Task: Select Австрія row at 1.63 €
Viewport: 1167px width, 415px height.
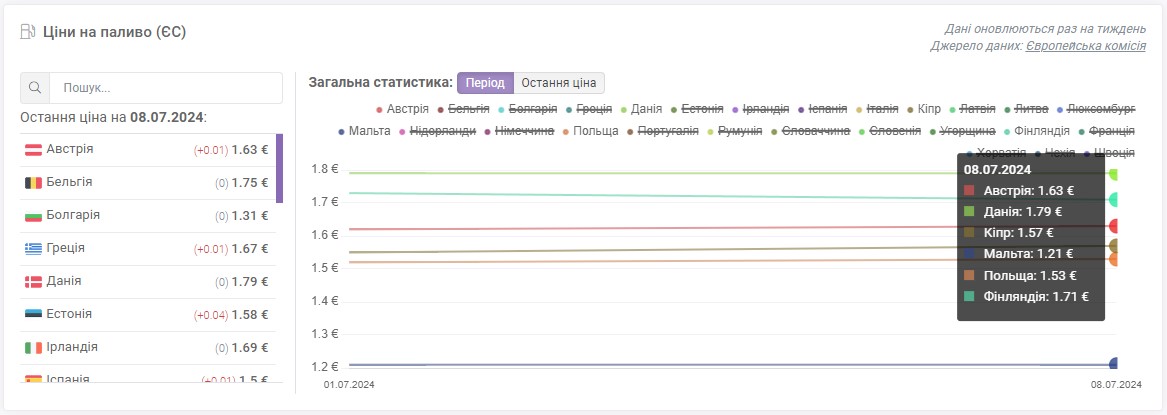Action: [x=147, y=149]
